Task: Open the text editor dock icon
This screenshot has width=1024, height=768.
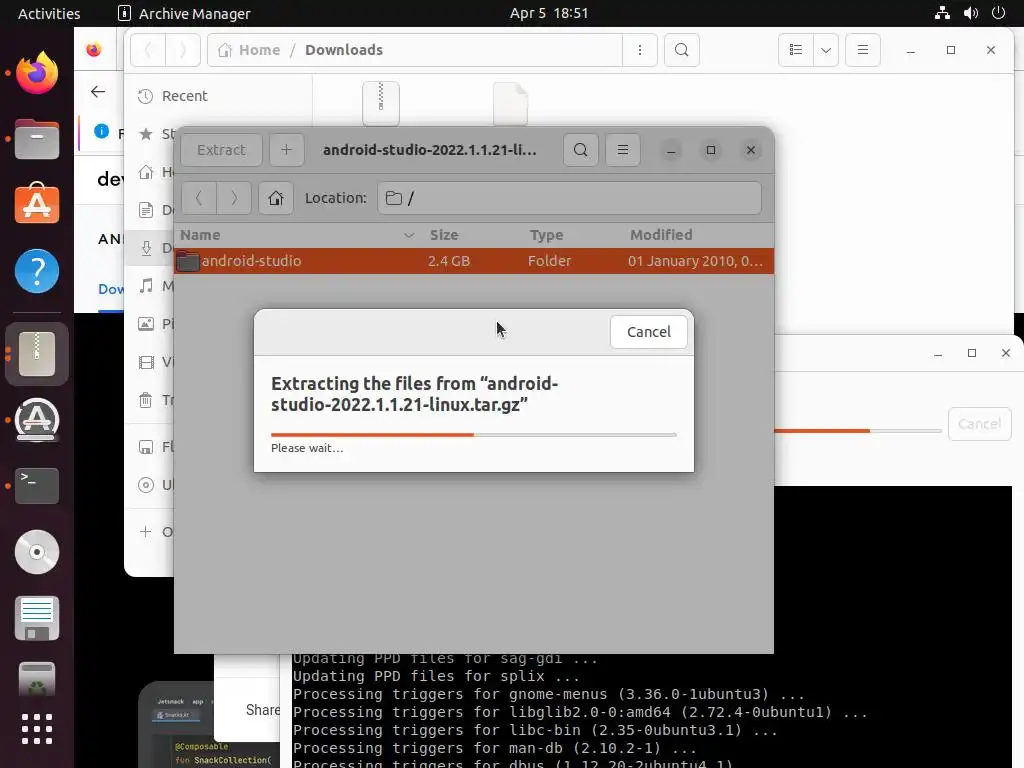Action: tap(37, 618)
